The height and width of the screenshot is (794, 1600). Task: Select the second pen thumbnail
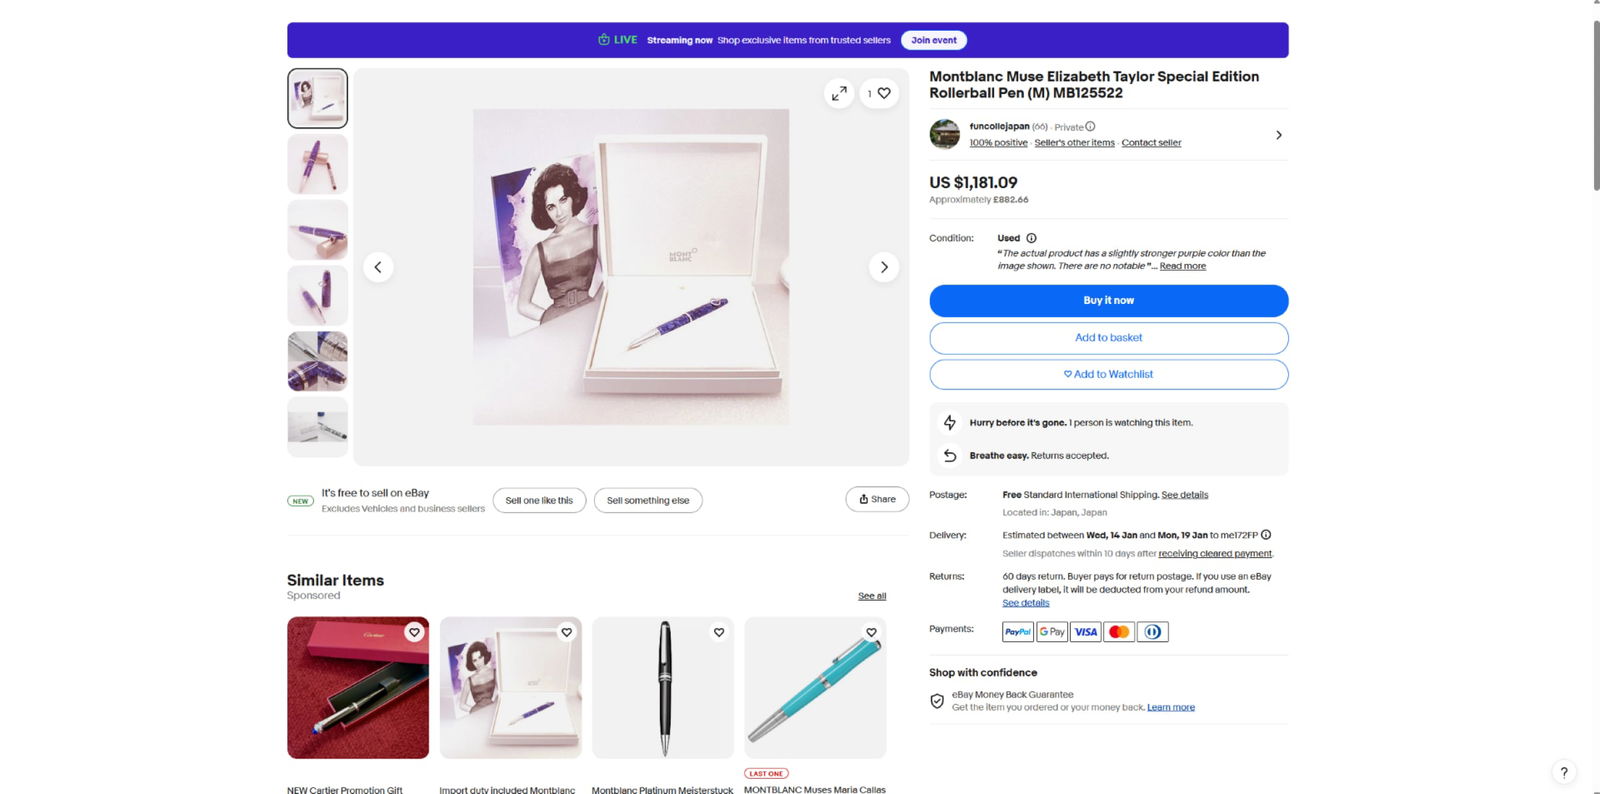[x=317, y=163]
